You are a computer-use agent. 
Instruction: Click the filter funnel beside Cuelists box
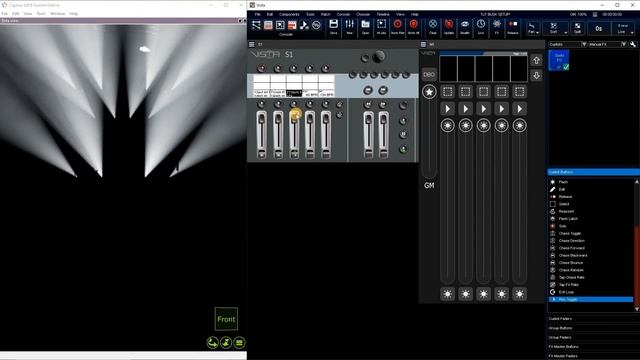(x=584, y=44)
